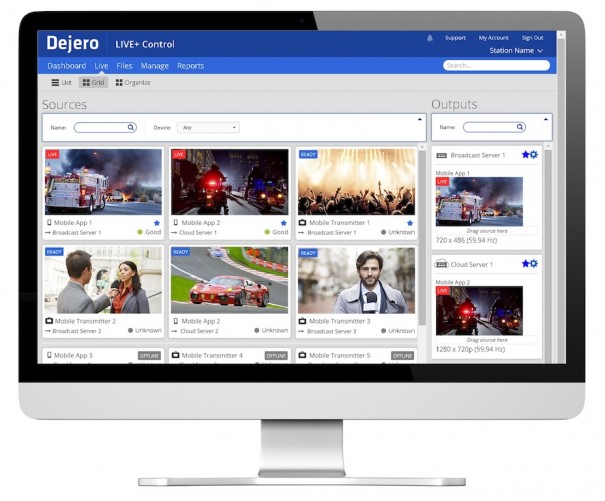Collapse the Sources filter panel
The height and width of the screenshot is (501, 605).
420,118
